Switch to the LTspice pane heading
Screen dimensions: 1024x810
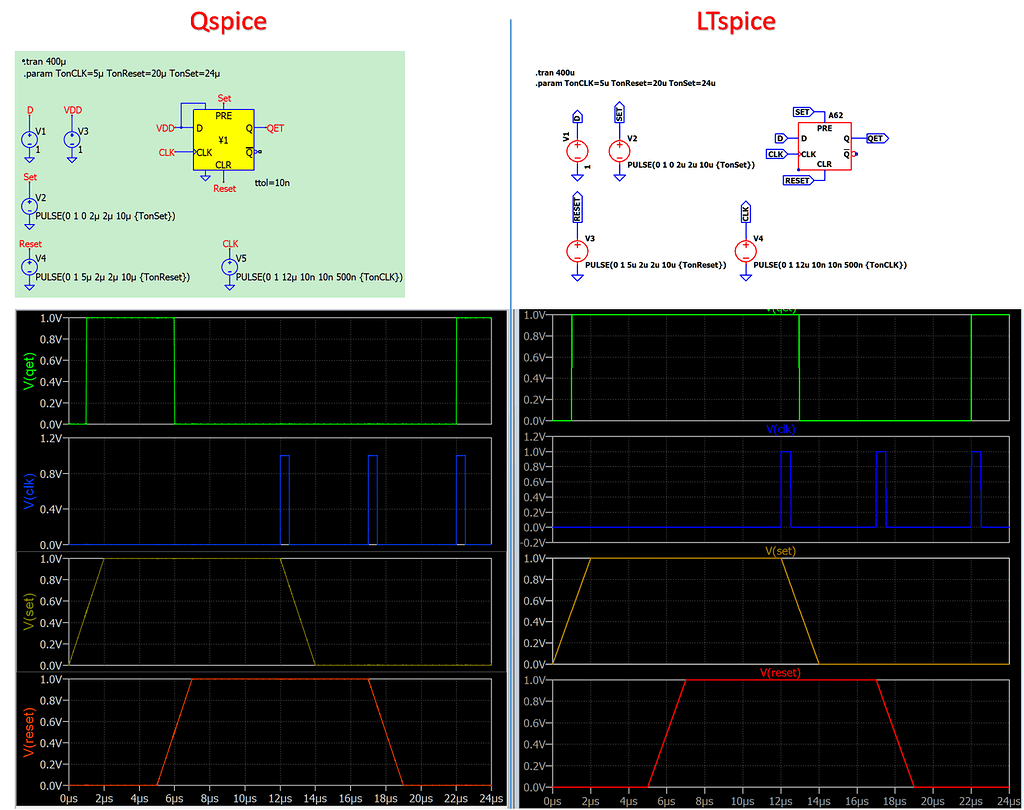(x=736, y=21)
